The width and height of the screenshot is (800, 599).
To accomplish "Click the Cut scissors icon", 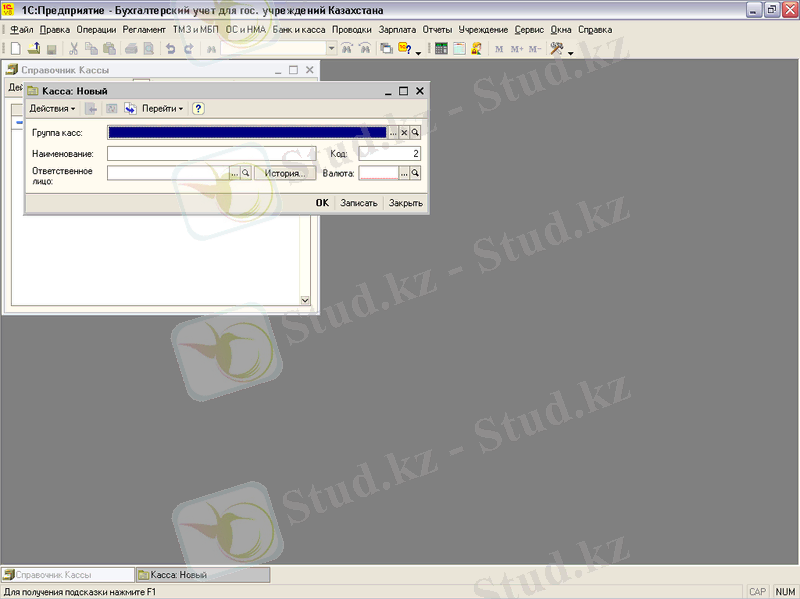I will tap(73, 48).
